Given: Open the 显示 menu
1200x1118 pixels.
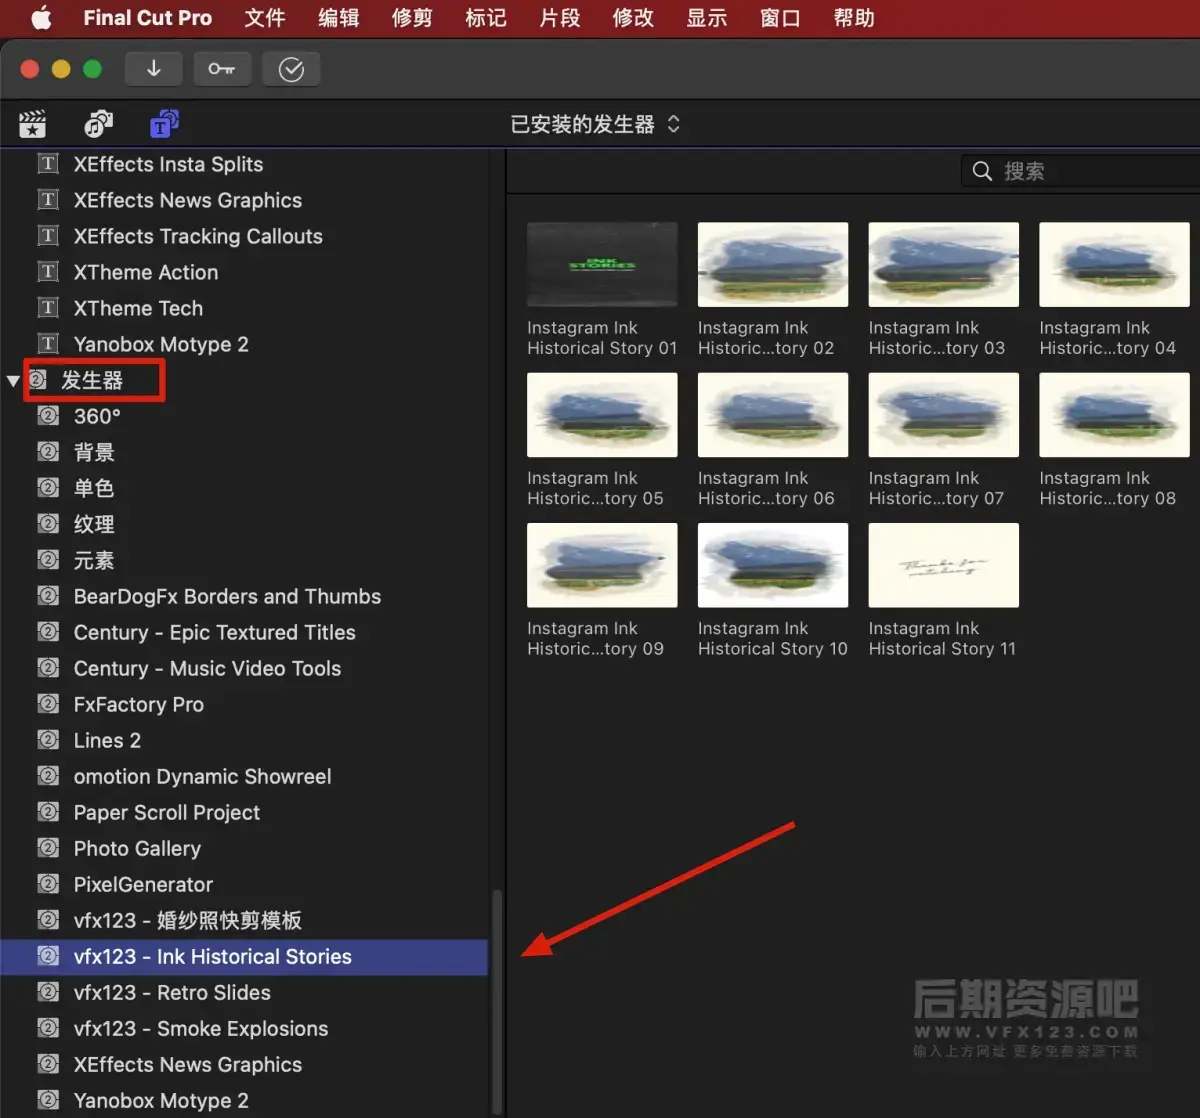Looking at the screenshot, I should 707,18.
